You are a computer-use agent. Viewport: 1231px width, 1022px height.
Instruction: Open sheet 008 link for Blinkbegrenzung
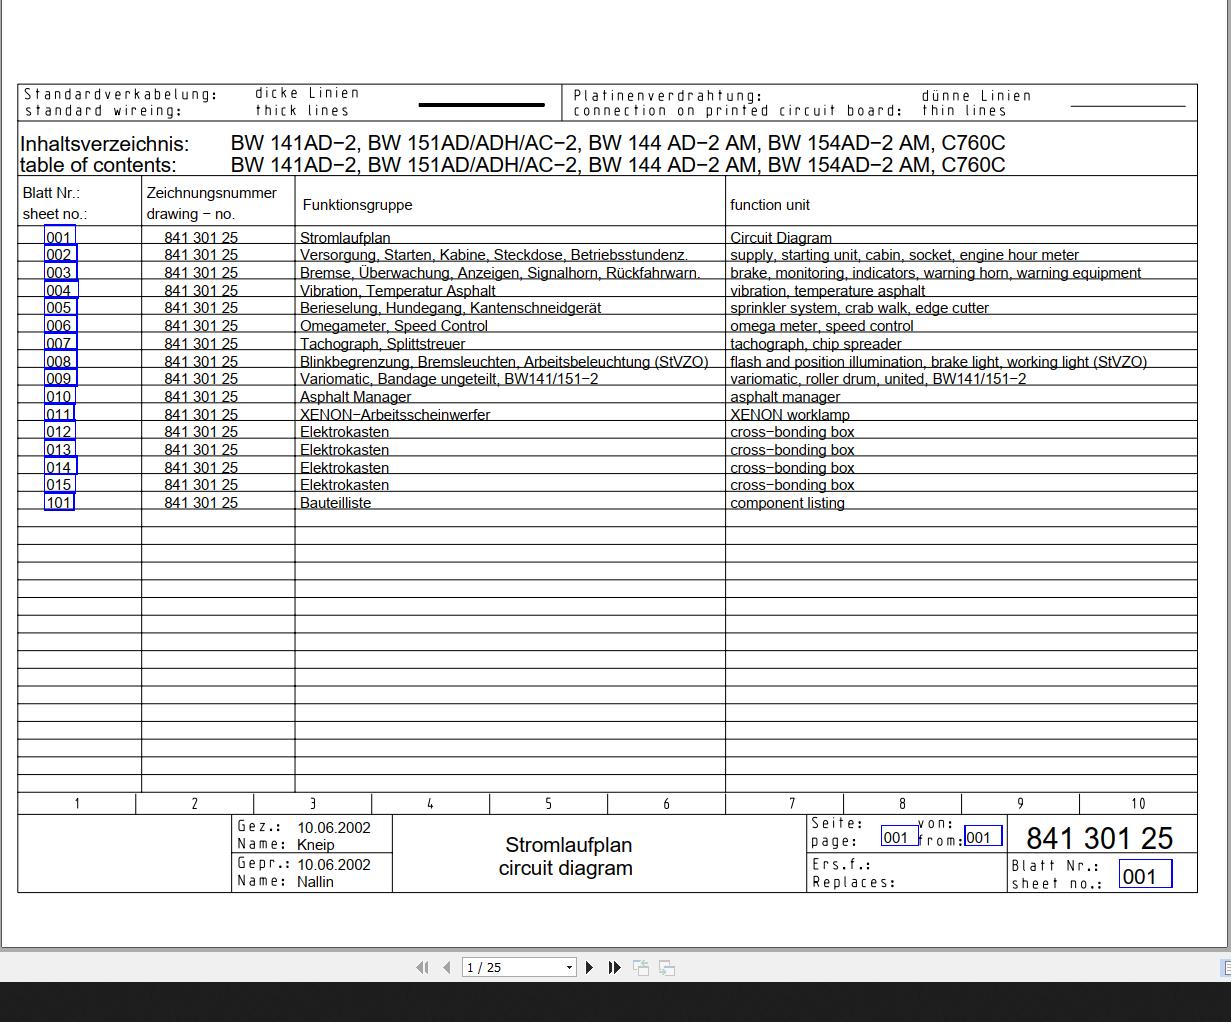click(59, 362)
